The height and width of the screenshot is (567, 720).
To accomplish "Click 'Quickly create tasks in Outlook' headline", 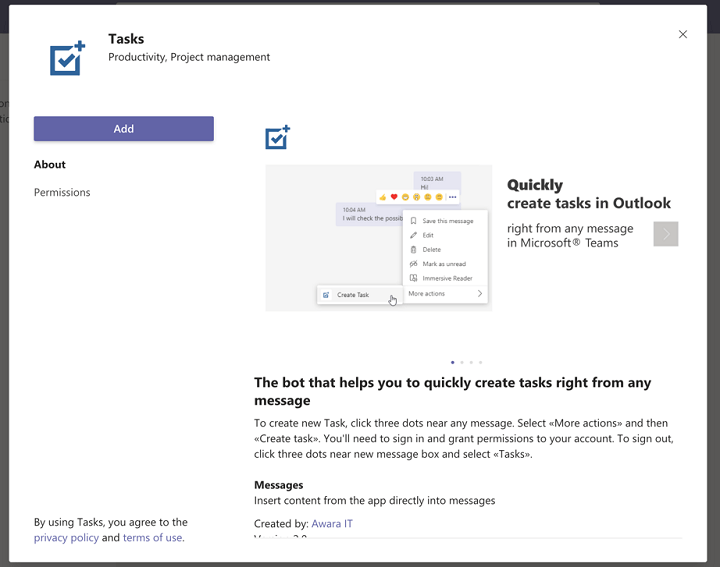I will pyautogui.click(x=589, y=194).
